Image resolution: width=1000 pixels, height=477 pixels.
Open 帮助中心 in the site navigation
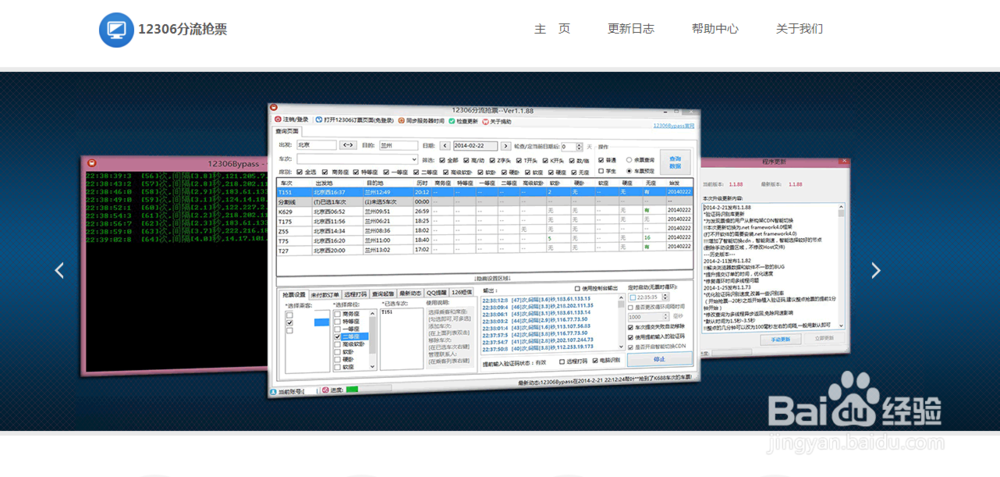[715, 29]
